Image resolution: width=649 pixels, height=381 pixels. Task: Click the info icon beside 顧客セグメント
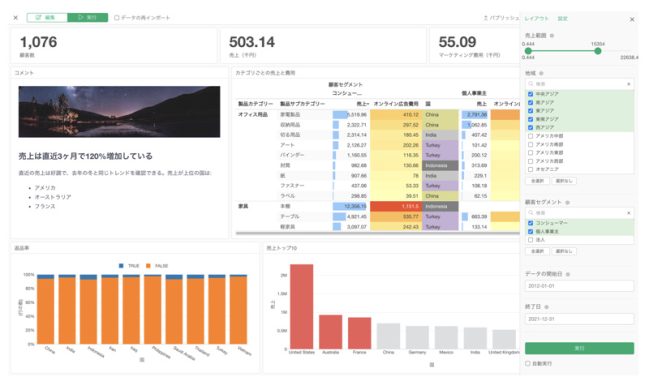coord(567,202)
